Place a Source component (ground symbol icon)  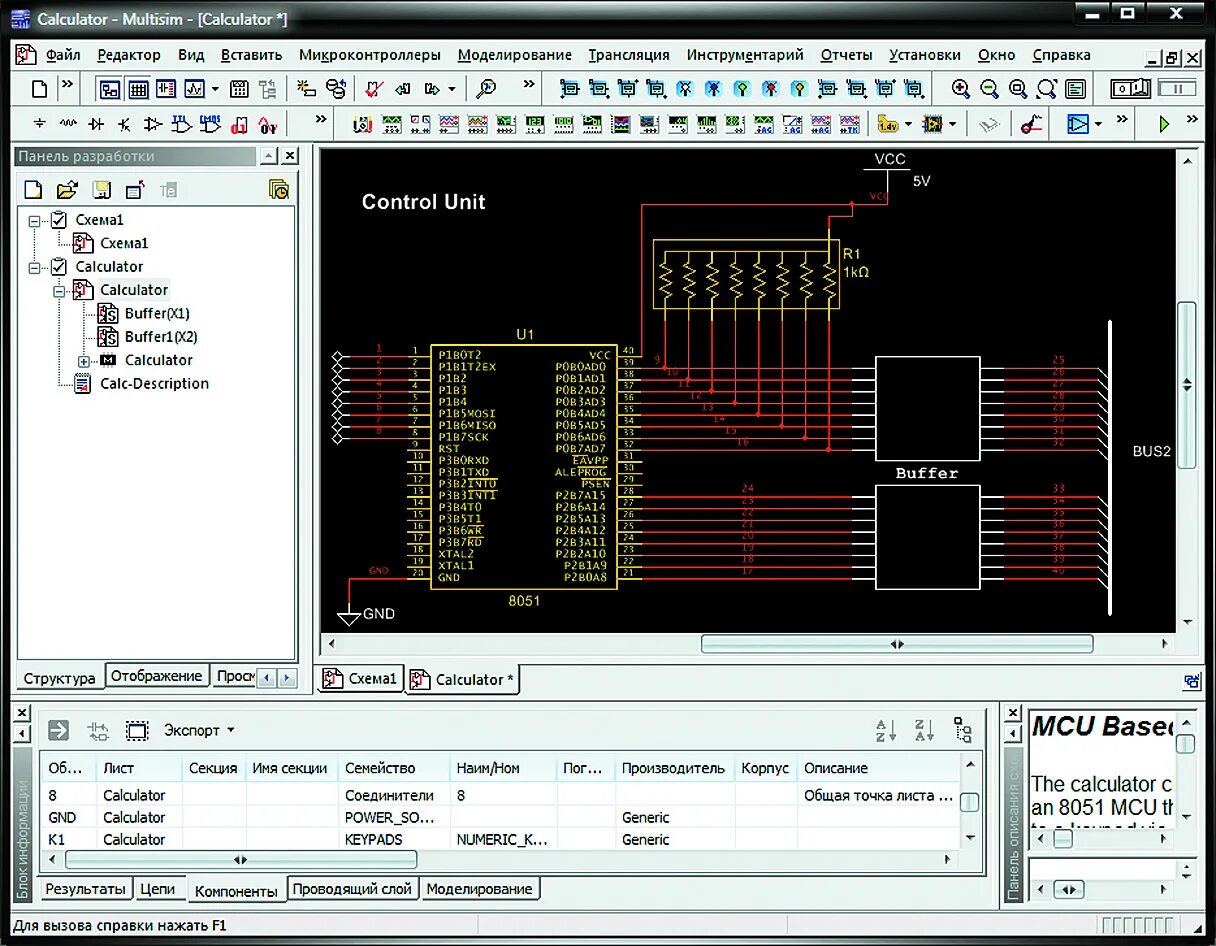[39, 124]
